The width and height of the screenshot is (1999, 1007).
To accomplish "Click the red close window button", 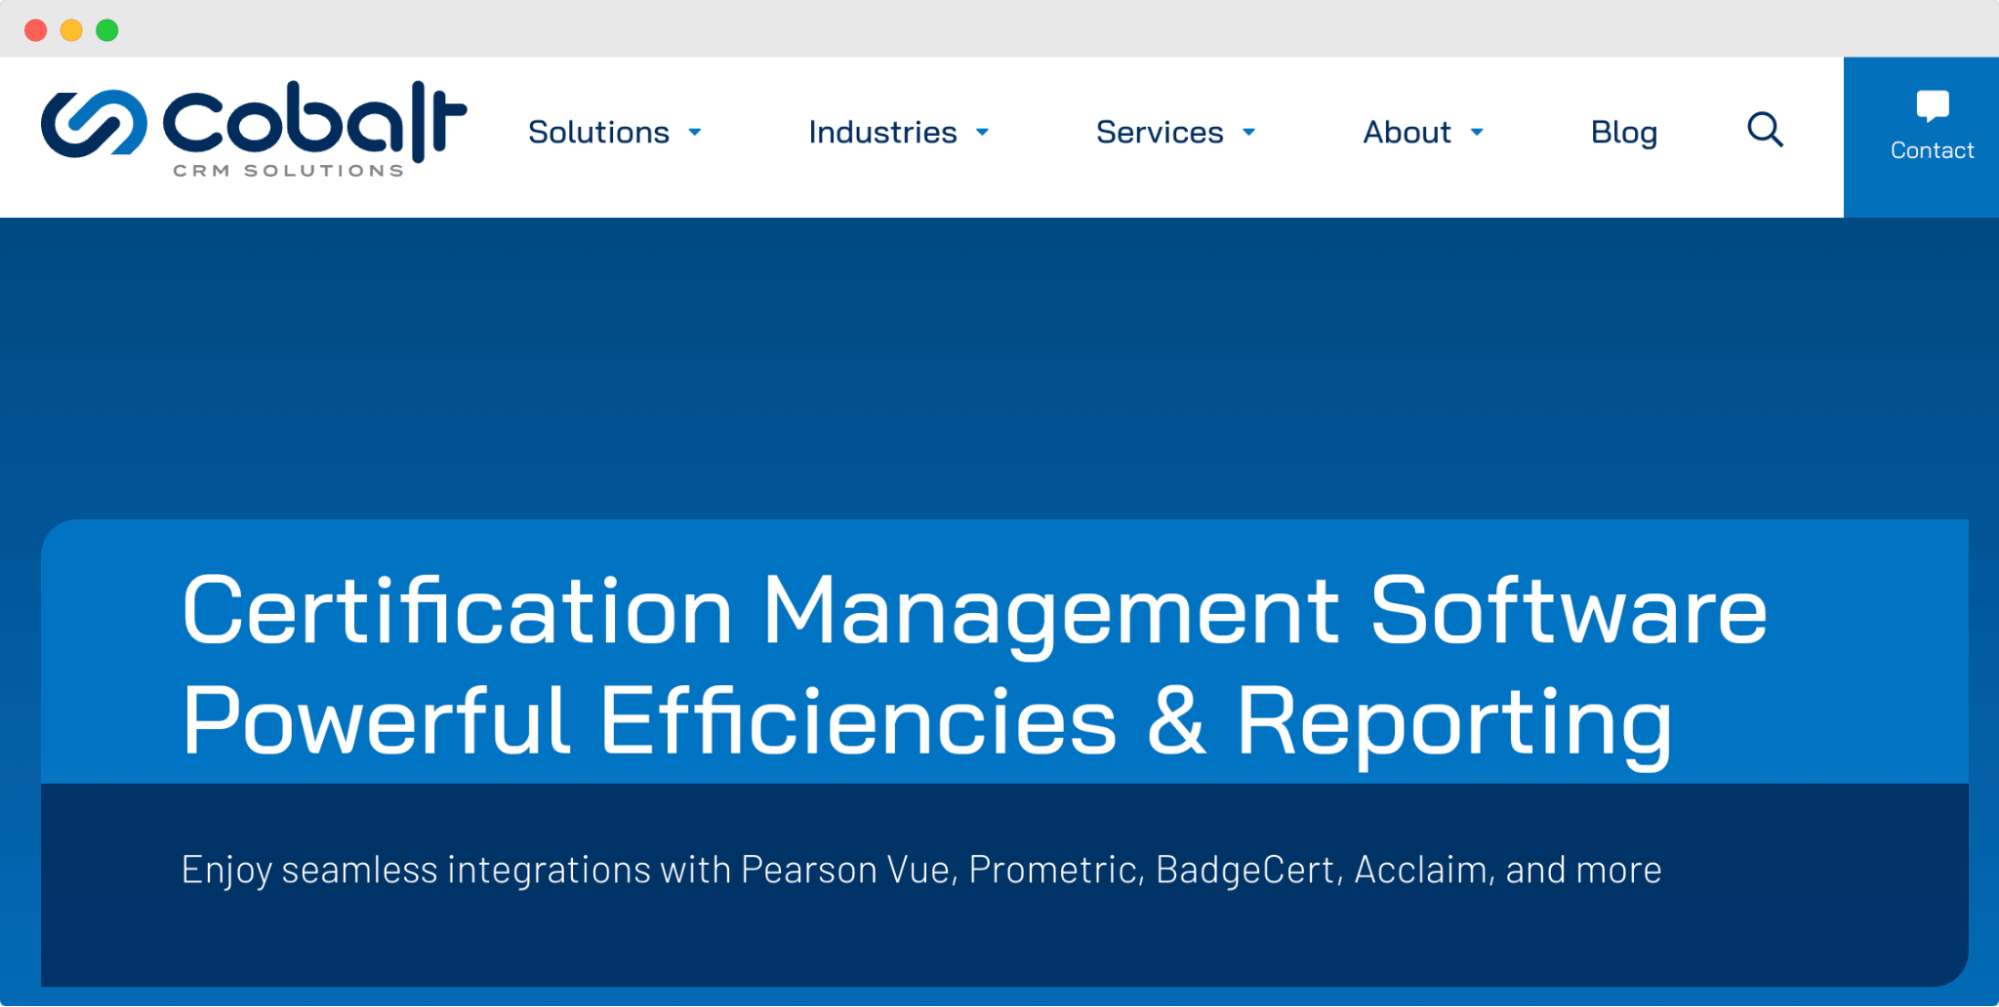I will point(36,30).
